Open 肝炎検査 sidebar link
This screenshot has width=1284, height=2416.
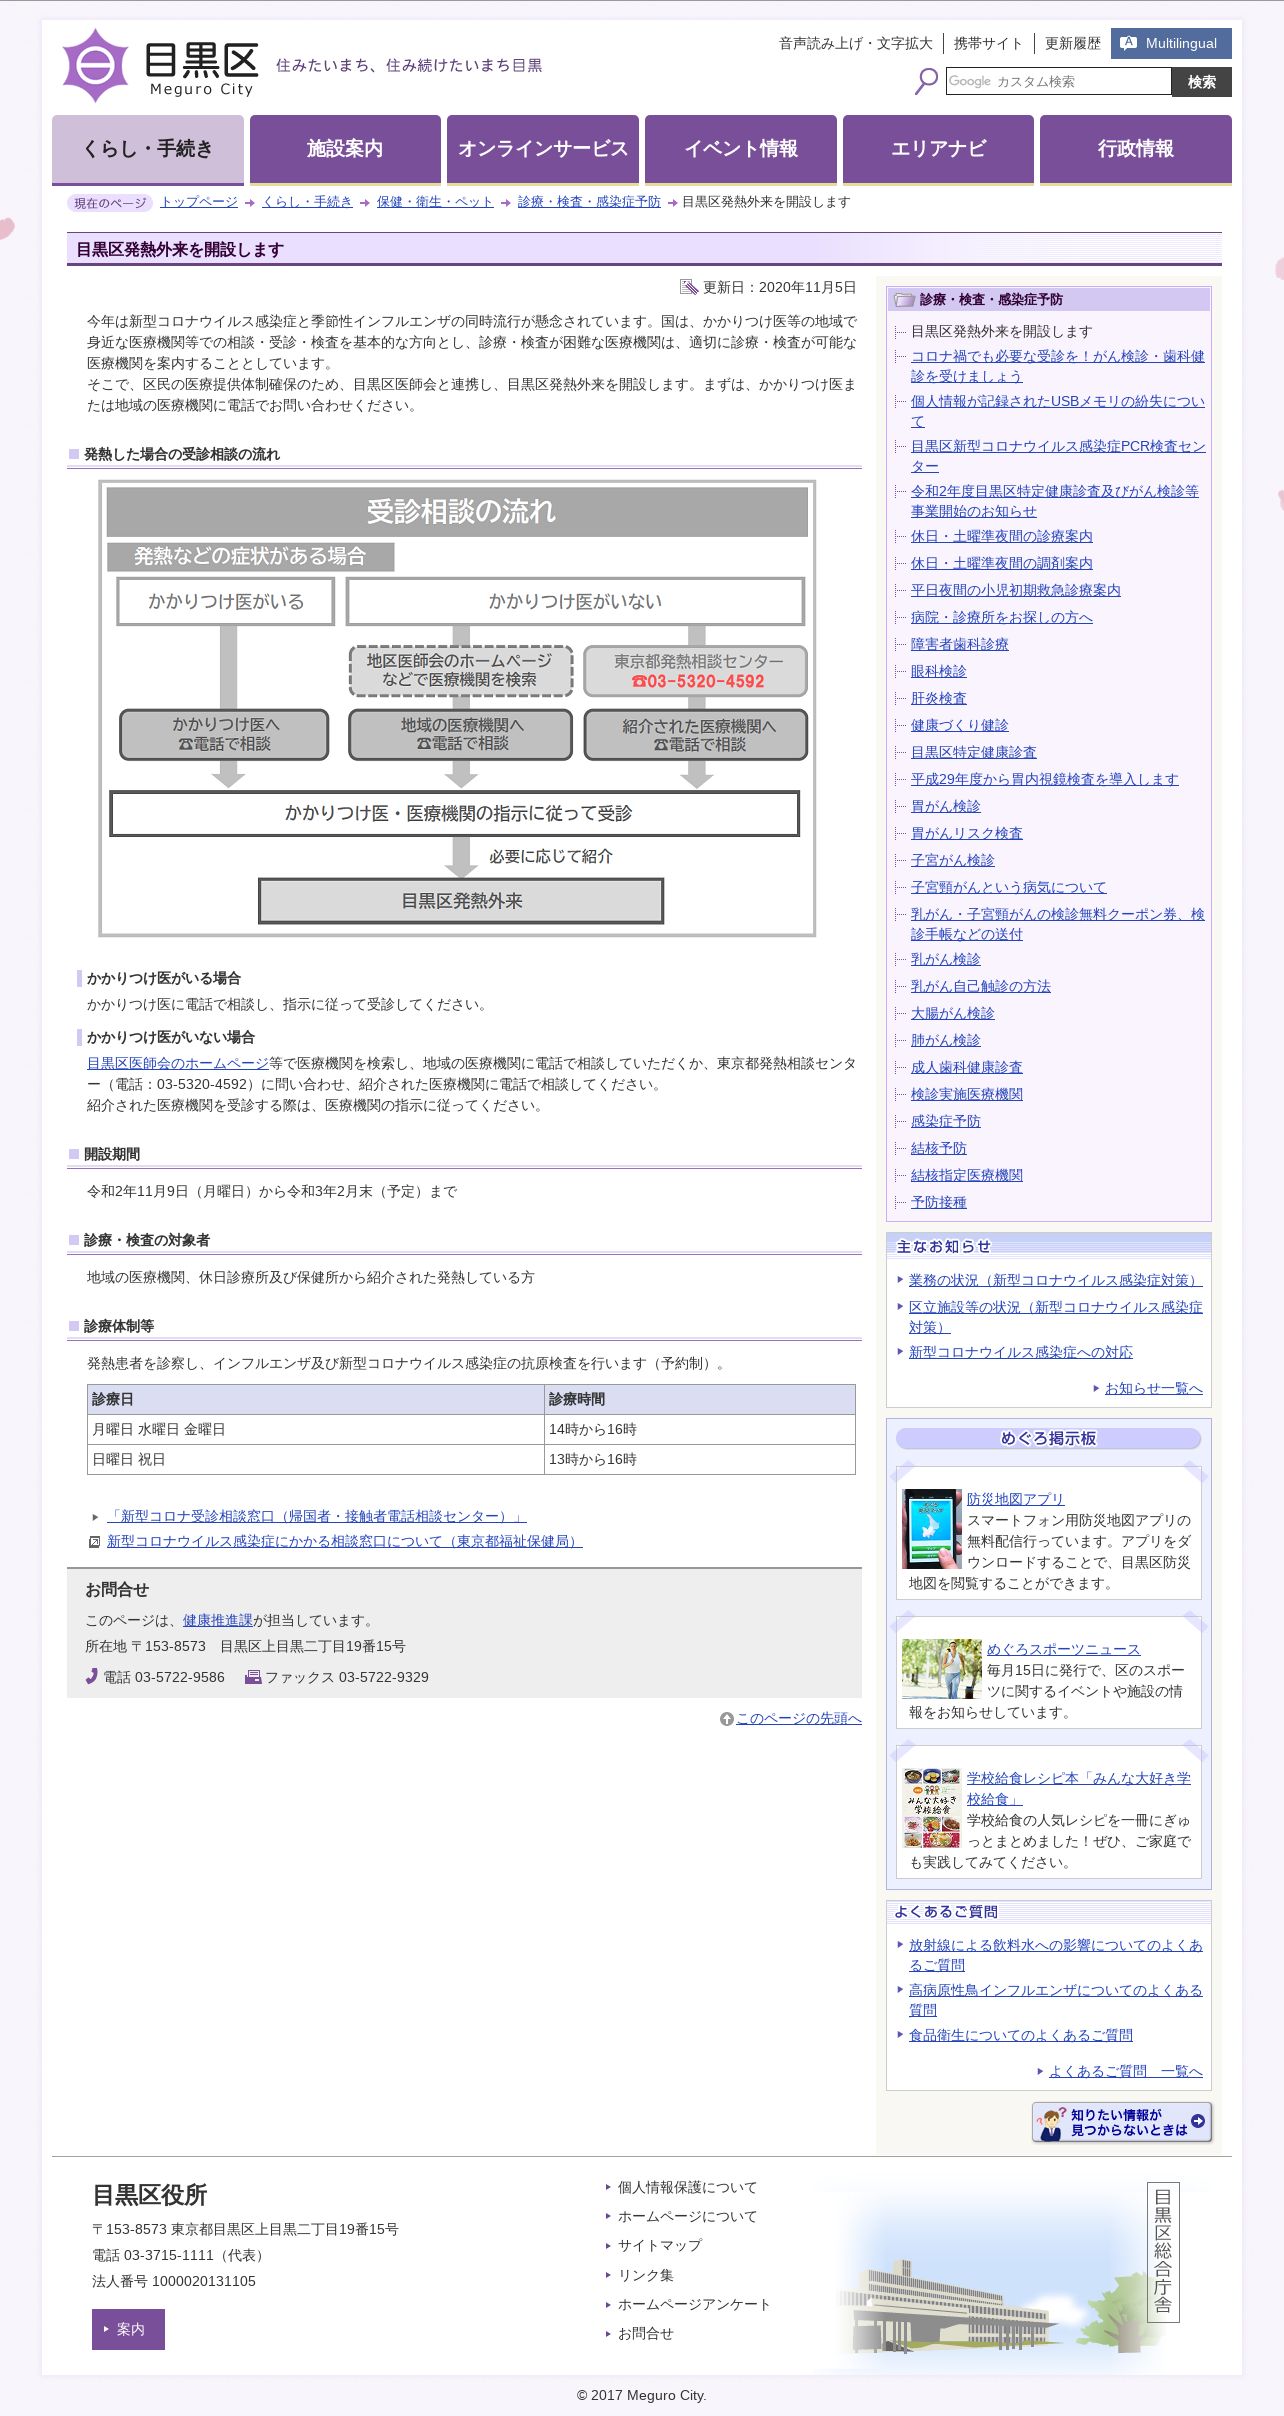(939, 698)
